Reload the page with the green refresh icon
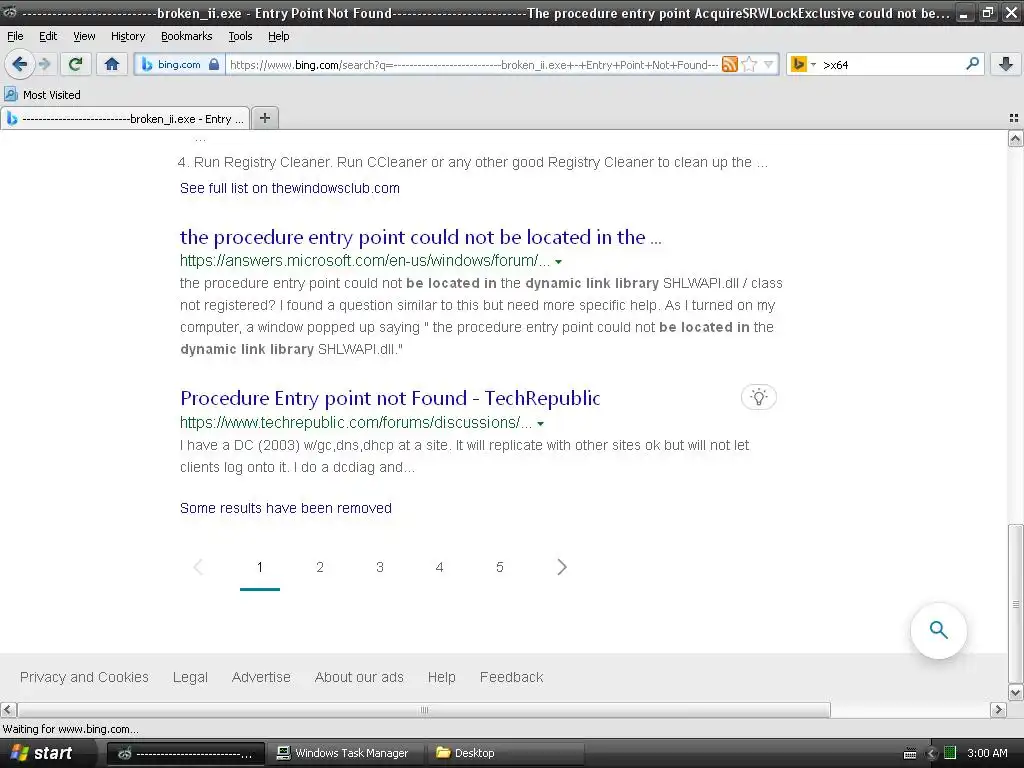The height and width of the screenshot is (768, 1024). click(x=75, y=64)
